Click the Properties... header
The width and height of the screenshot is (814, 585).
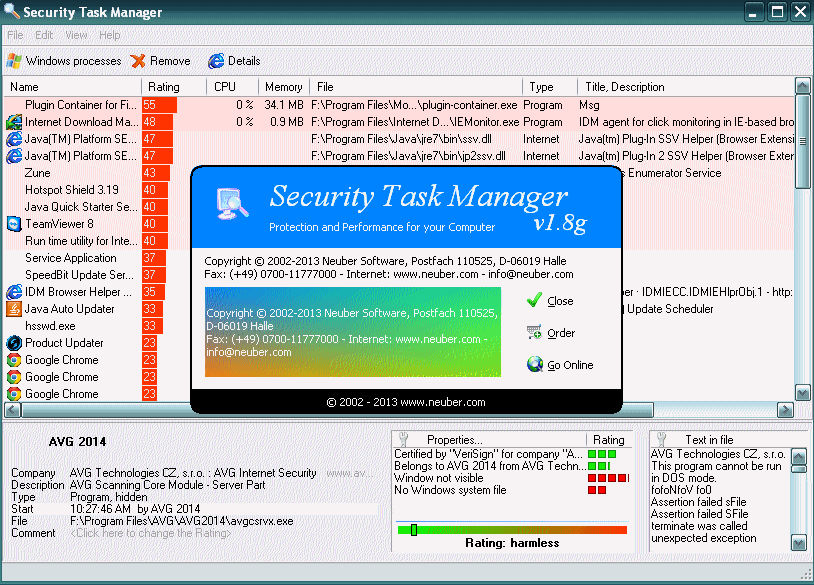[455, 440]
